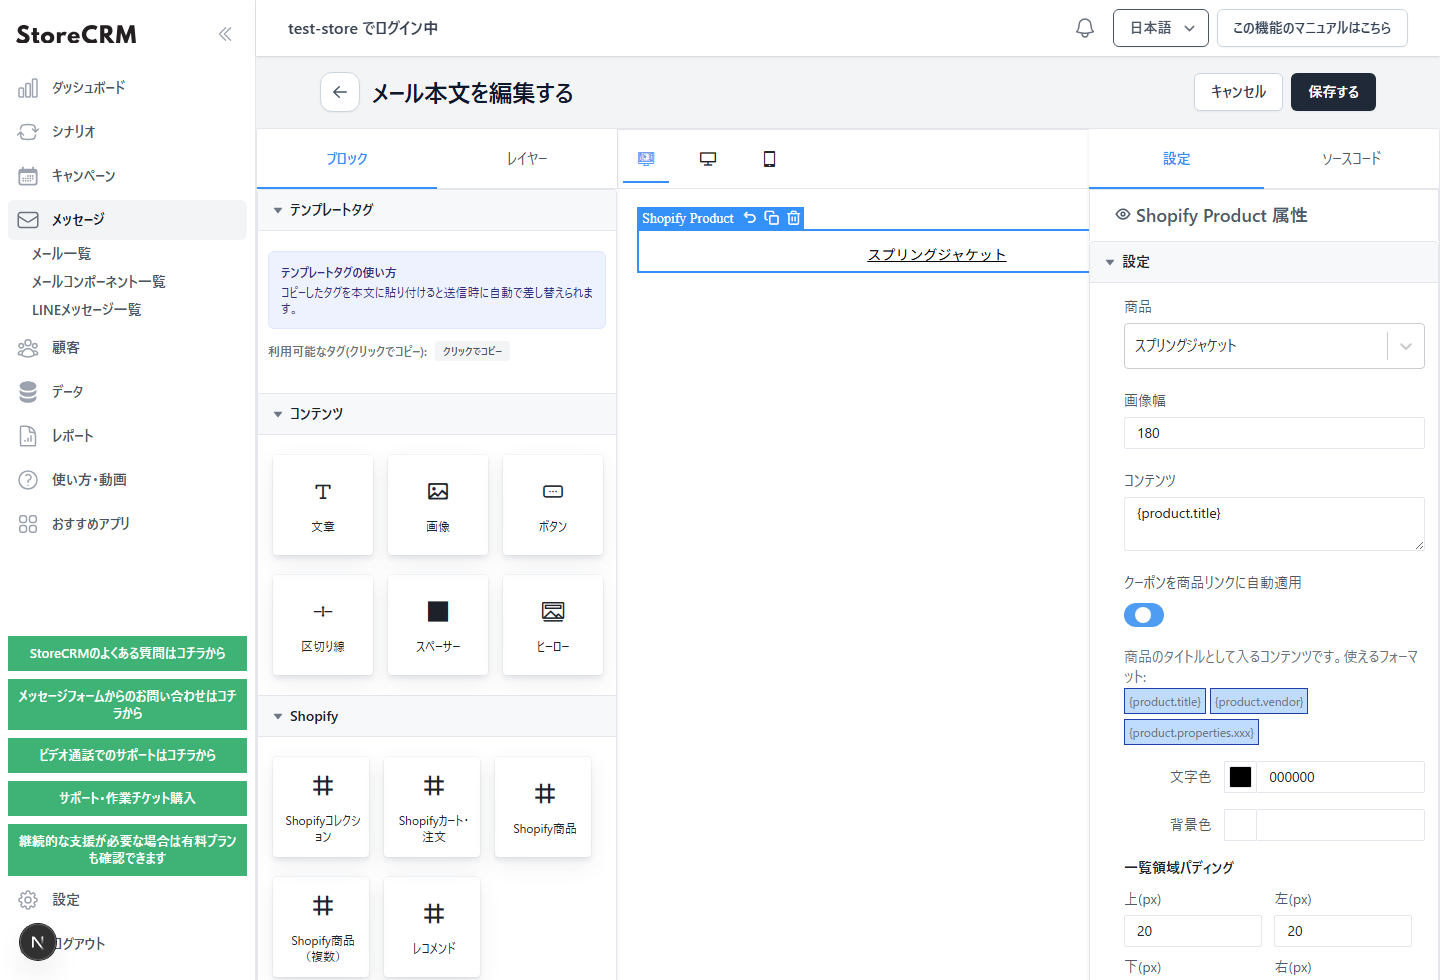Switch to the ブロック tab
The width and height of the screenshot is (1440, 980).
[347, 159]
